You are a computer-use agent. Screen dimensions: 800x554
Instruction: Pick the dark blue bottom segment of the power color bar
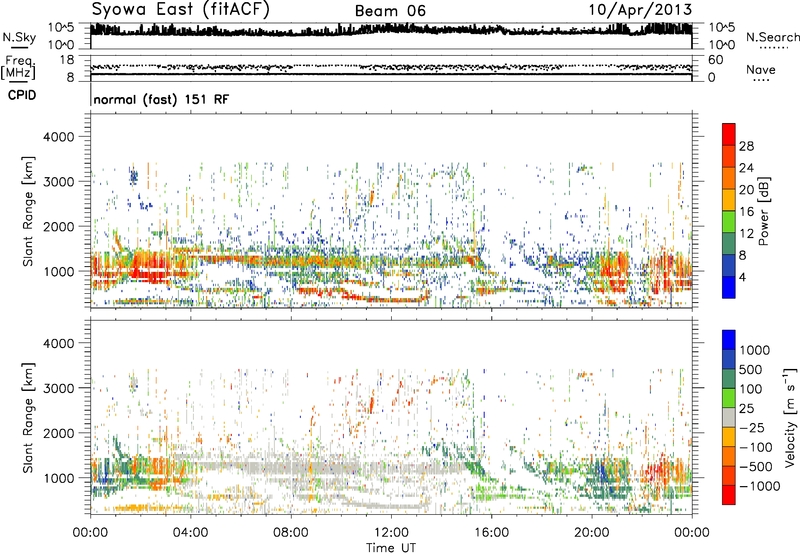[x=729, y=287]
